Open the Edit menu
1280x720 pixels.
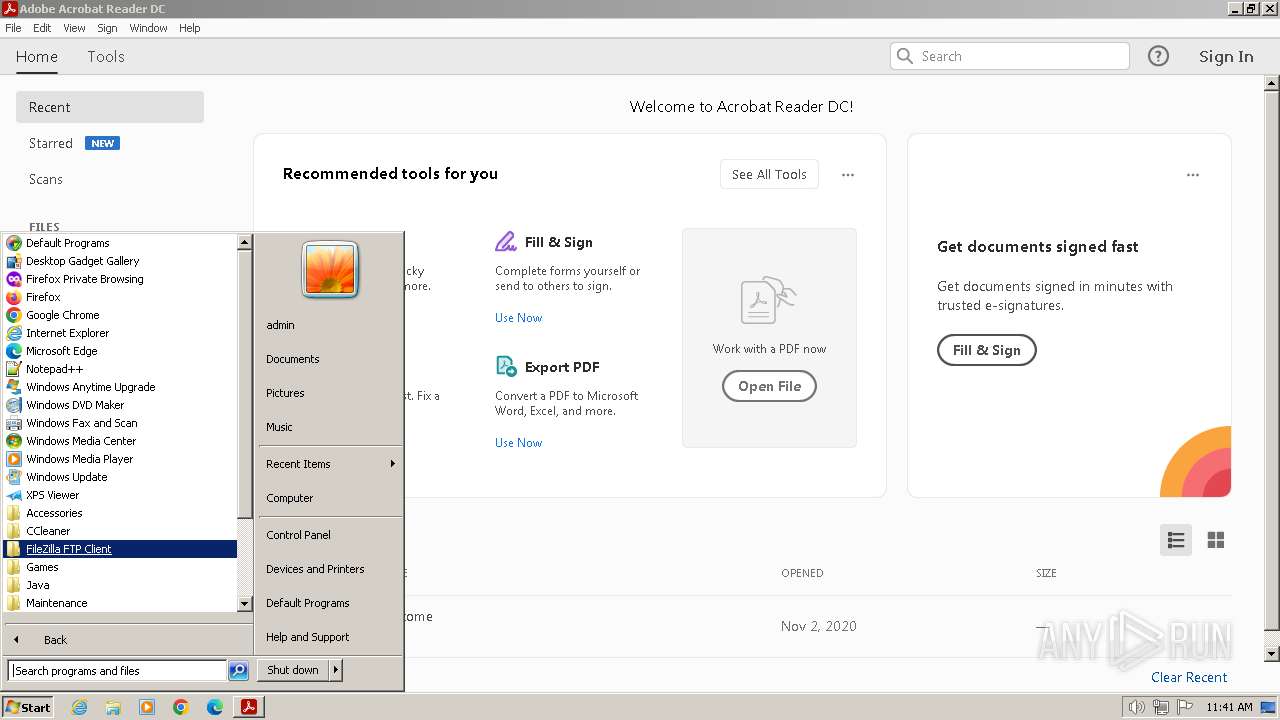tap(42, 28)
